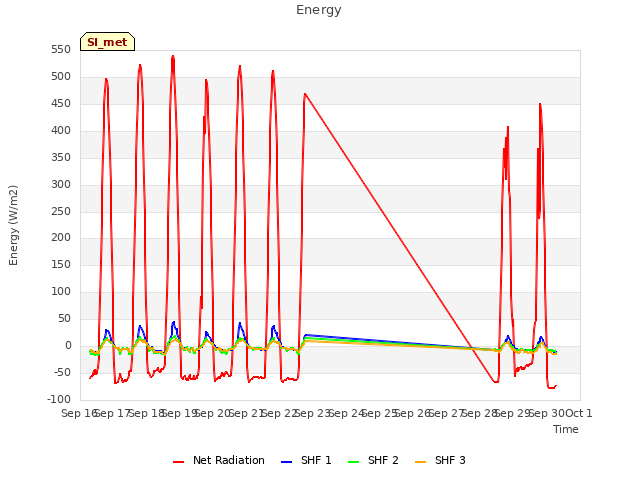The width and height of the screenshot is (640, 480).
Task: Click the 450 y-axis tick label
Action: coord(61,104)
